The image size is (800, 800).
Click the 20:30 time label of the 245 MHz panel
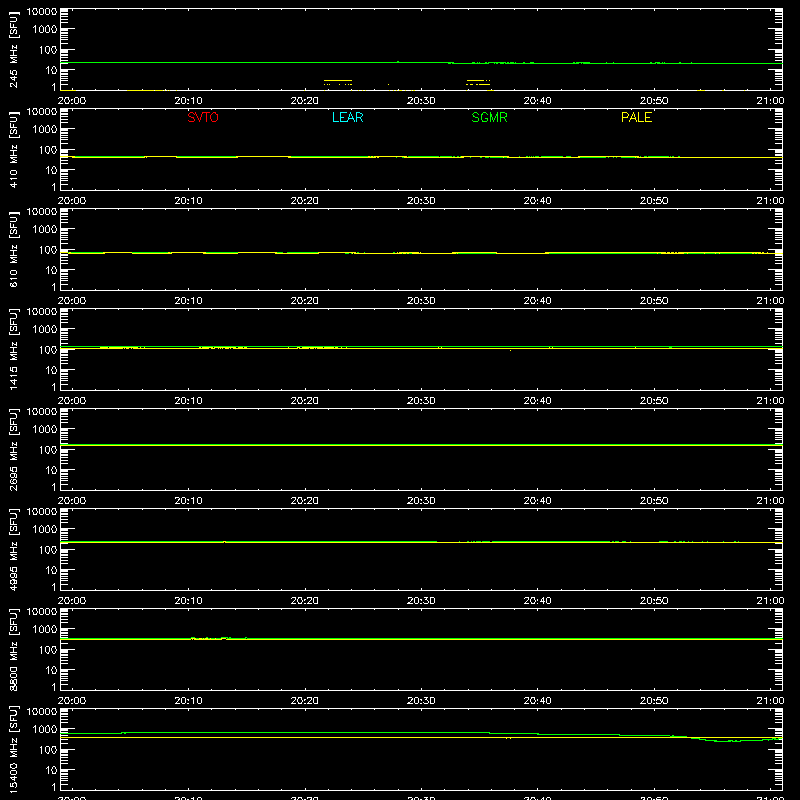tap(421, 101)
